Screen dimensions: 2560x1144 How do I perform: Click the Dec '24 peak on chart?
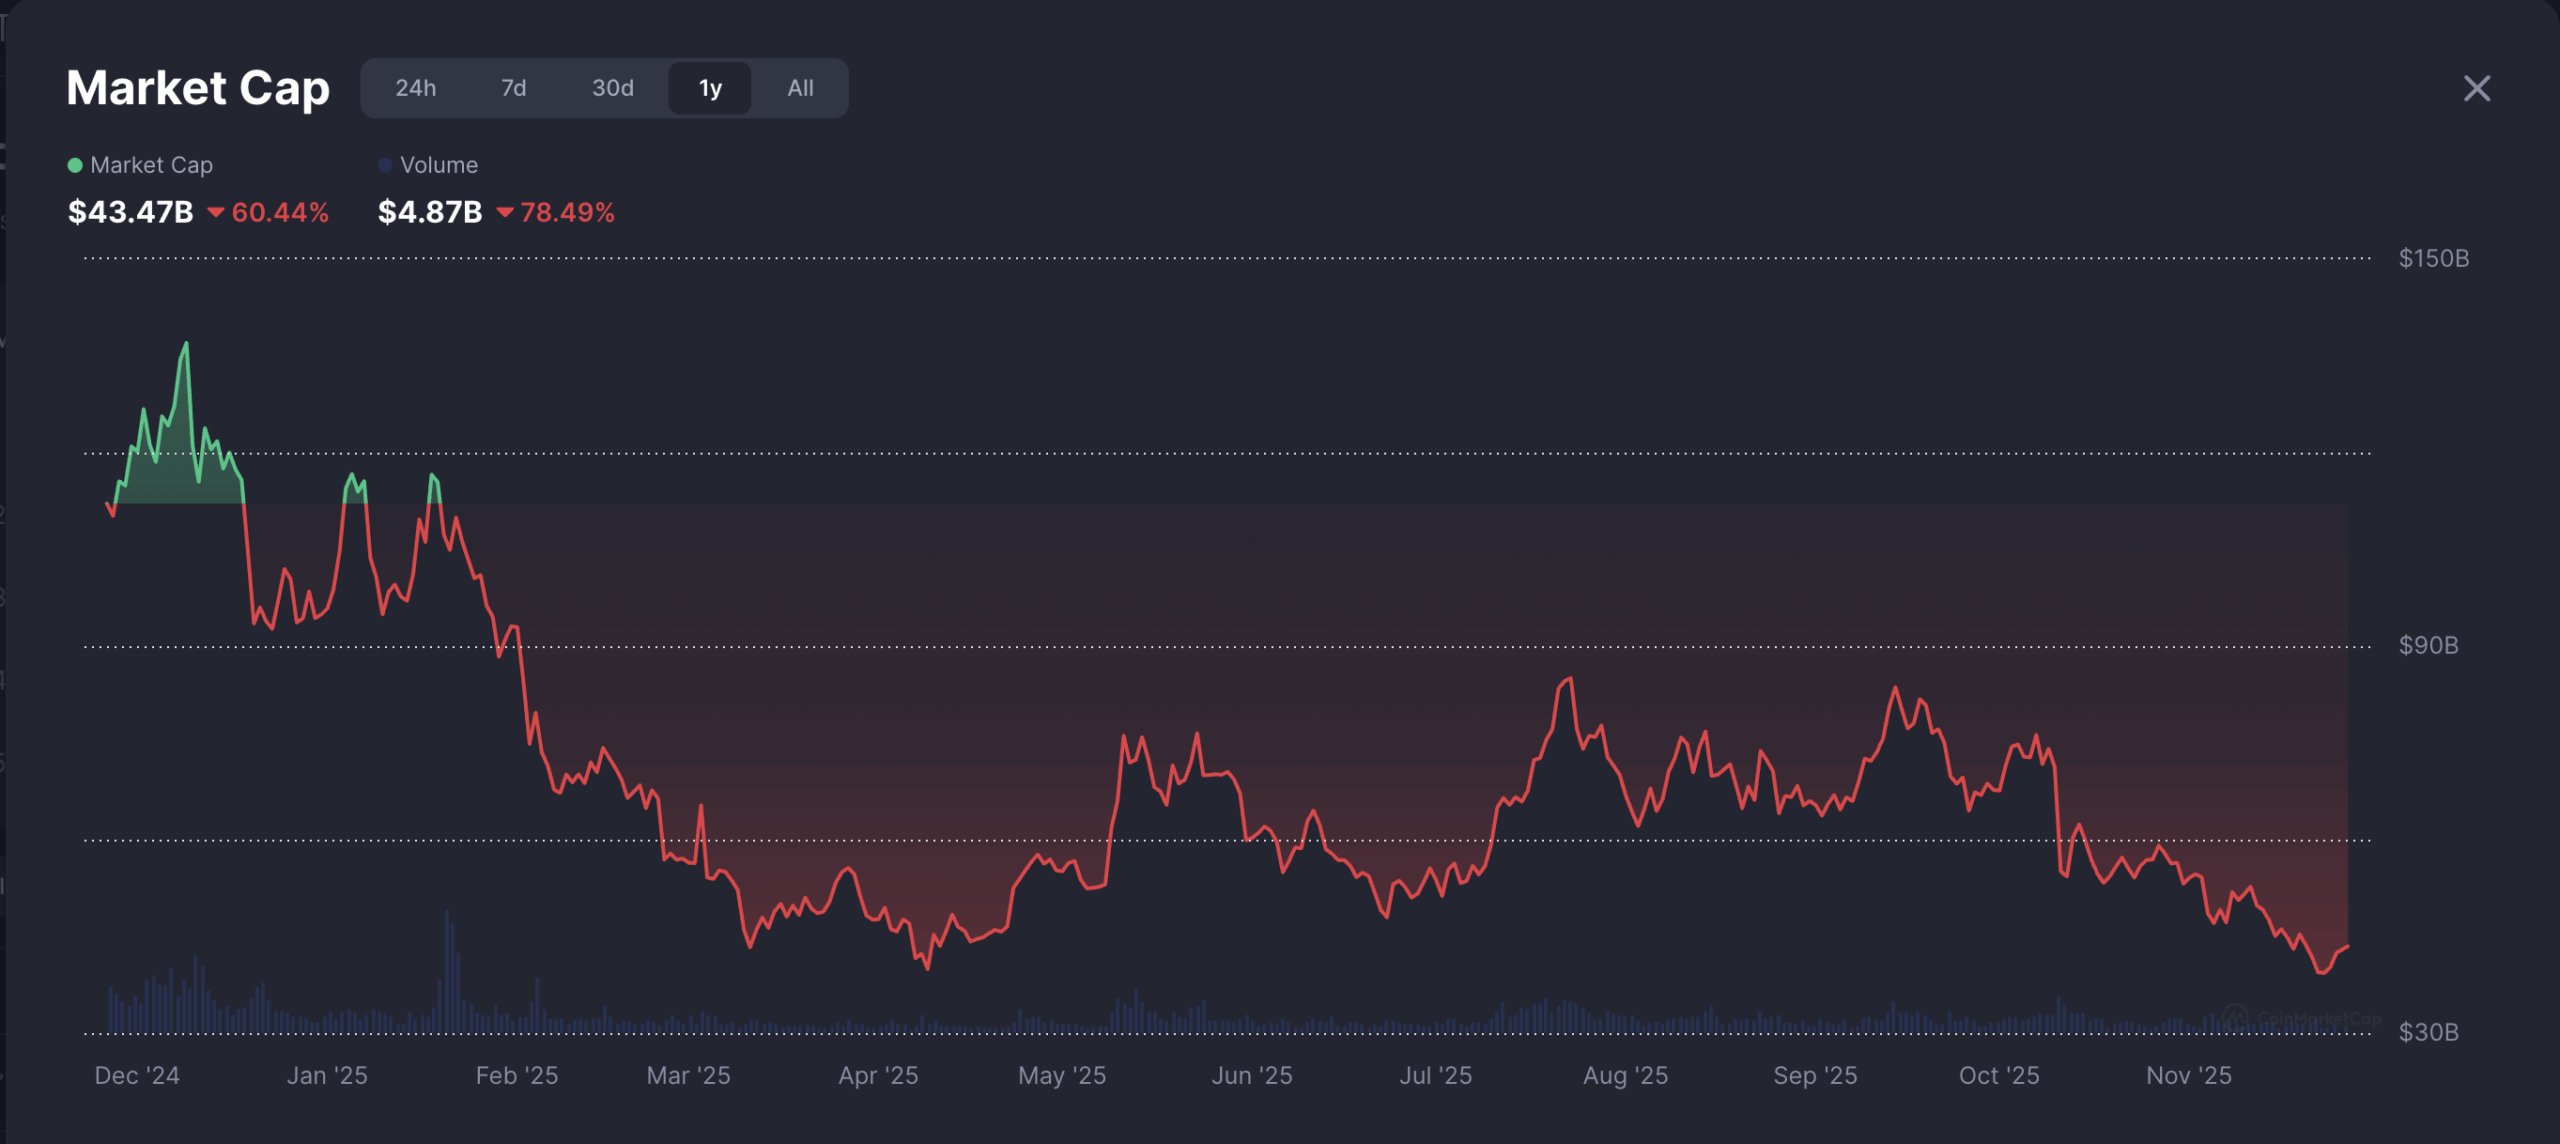(185, 345)
